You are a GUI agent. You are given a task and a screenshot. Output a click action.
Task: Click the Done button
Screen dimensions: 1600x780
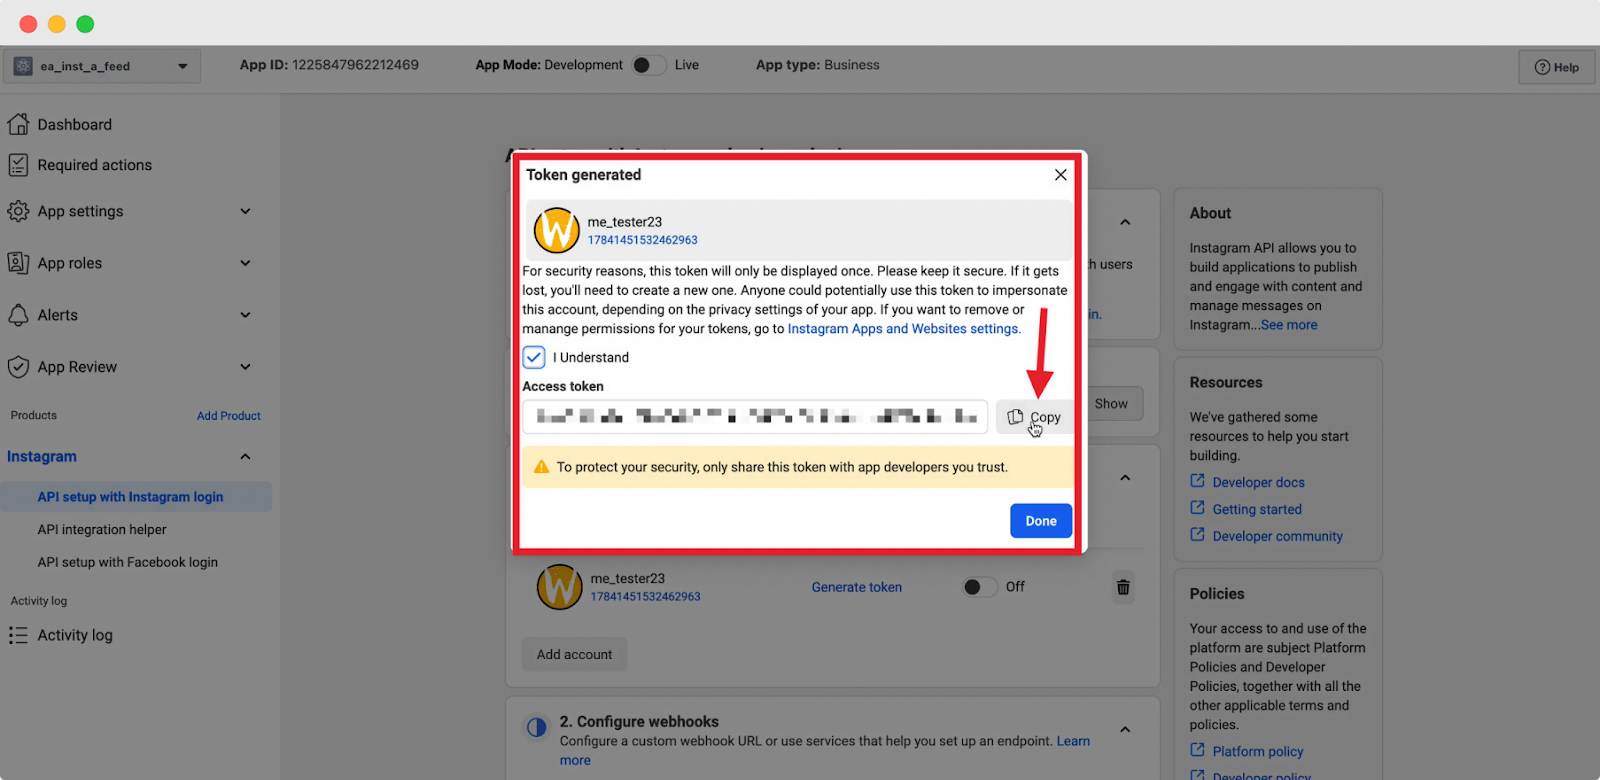pos(1041,521)
